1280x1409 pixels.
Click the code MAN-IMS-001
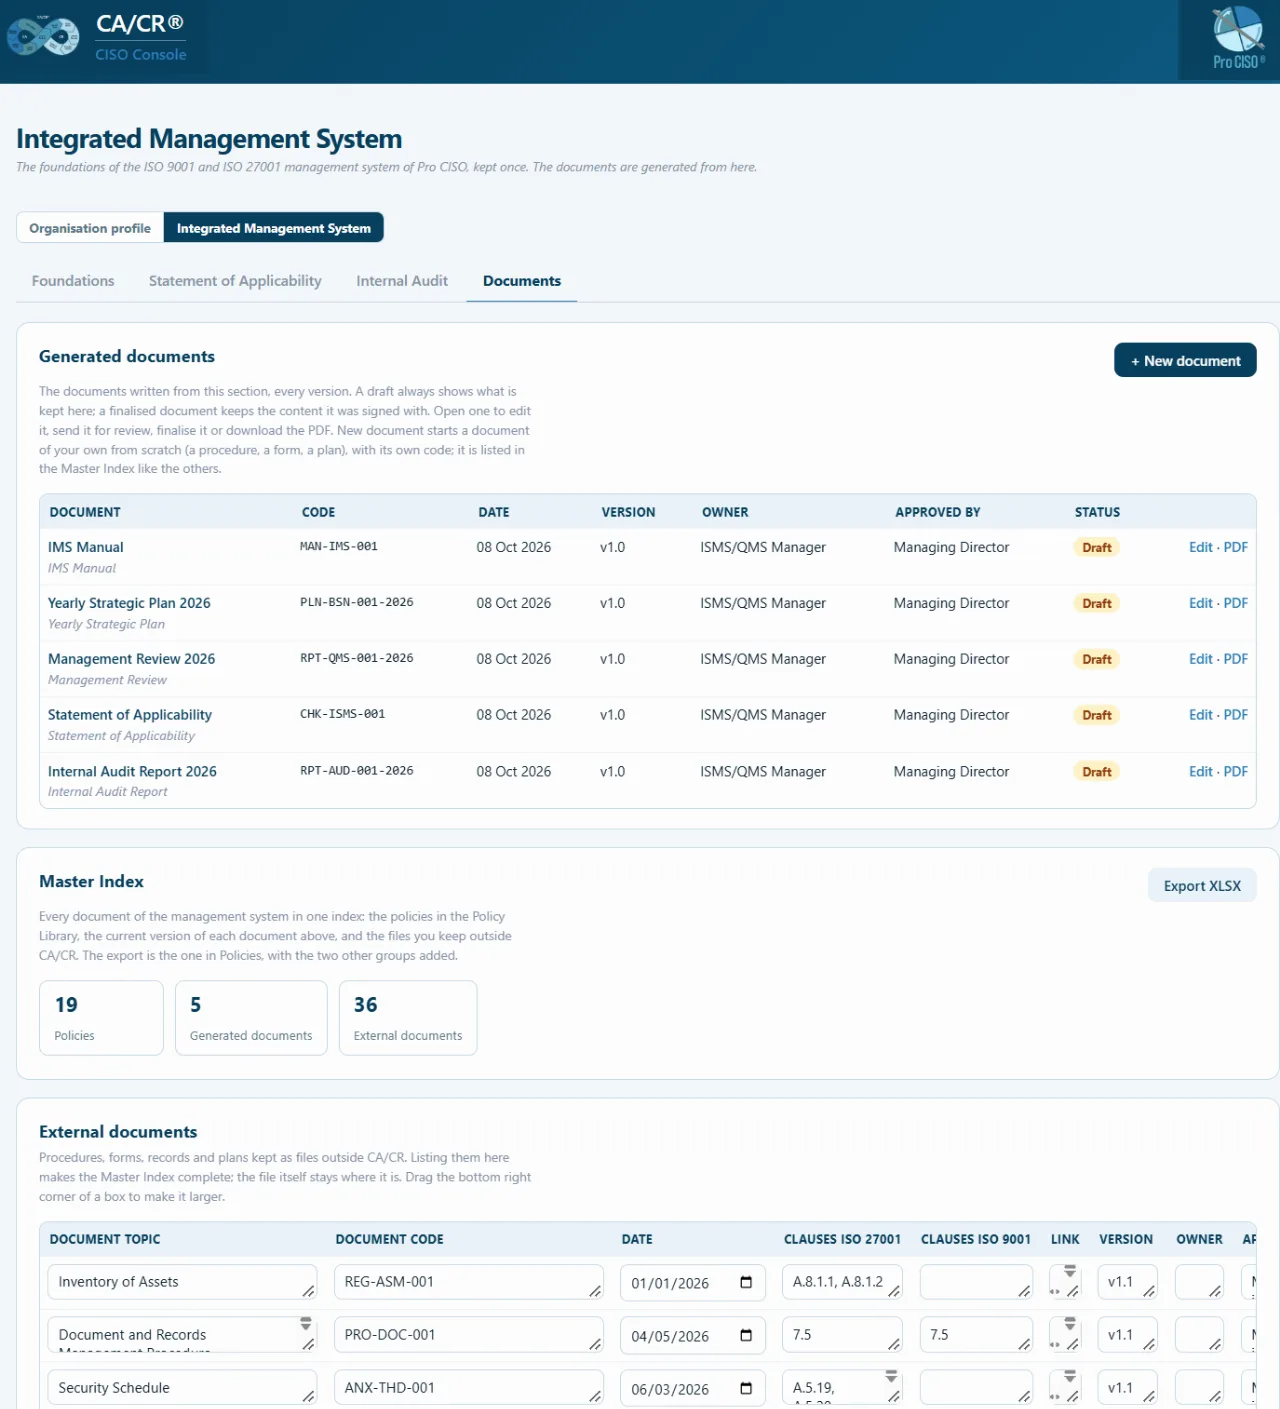point(339,546)
